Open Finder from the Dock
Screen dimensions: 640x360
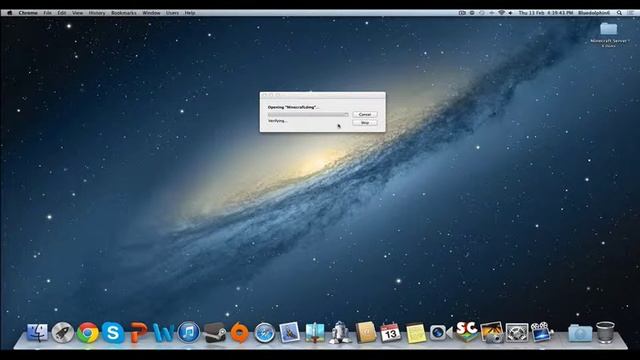point(37,333)
